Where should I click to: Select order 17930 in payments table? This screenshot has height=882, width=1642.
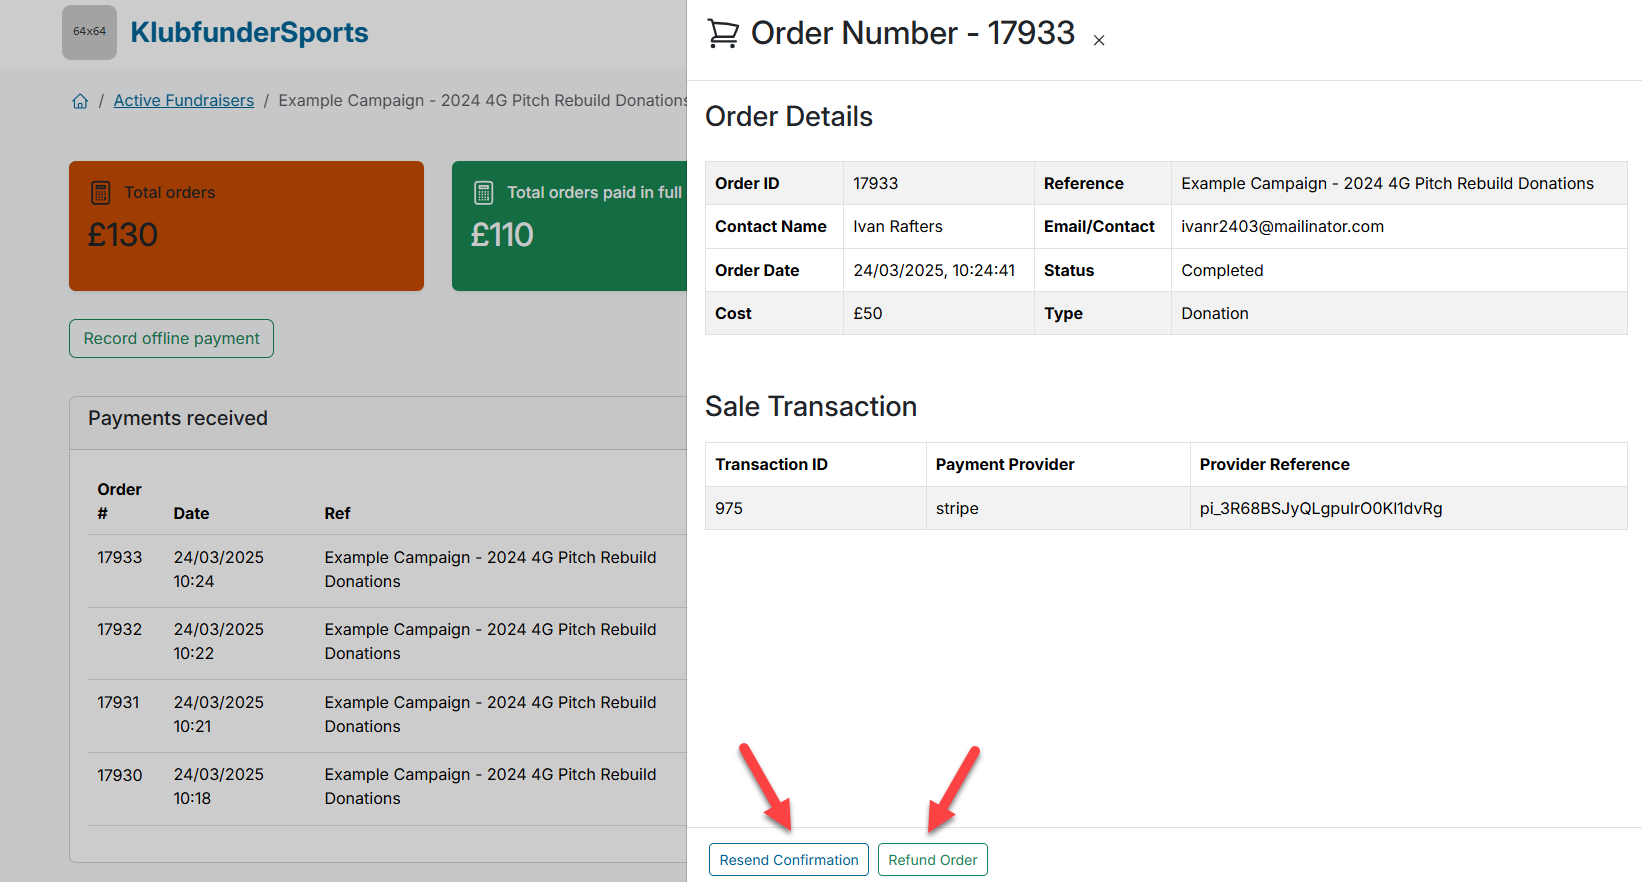click(x=120, y=775)
